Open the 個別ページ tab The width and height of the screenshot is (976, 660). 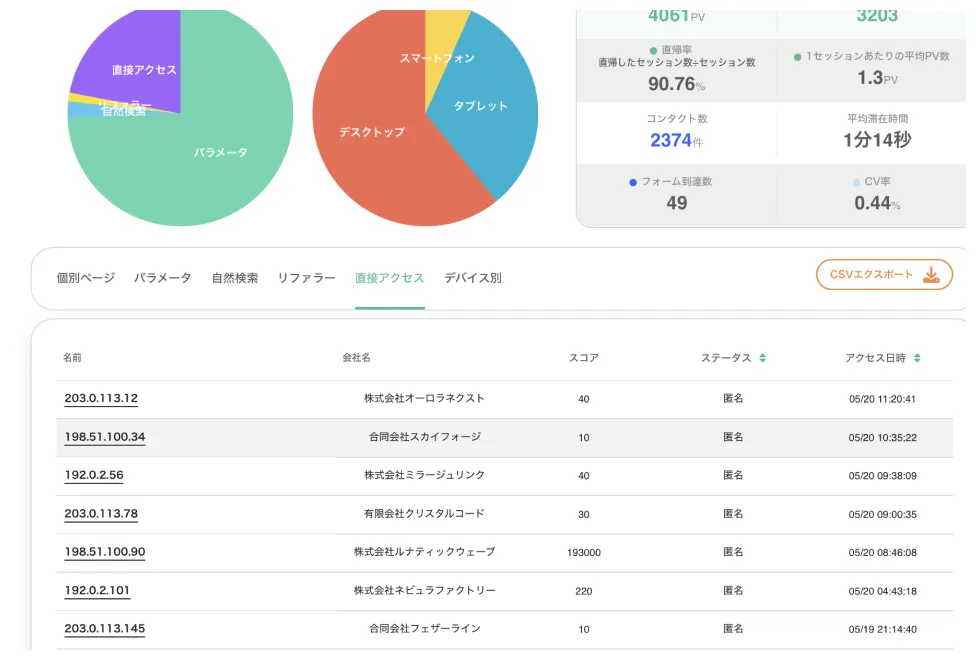coord(86,278)
